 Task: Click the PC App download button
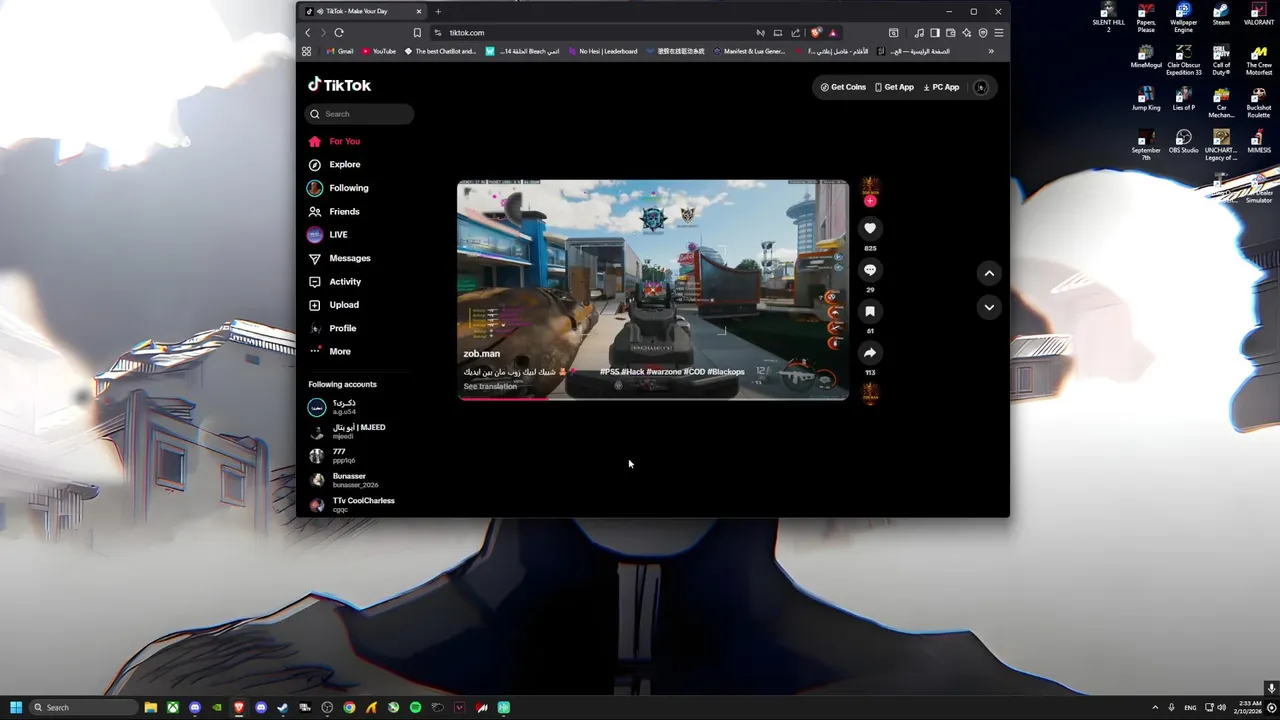point(941,87)
